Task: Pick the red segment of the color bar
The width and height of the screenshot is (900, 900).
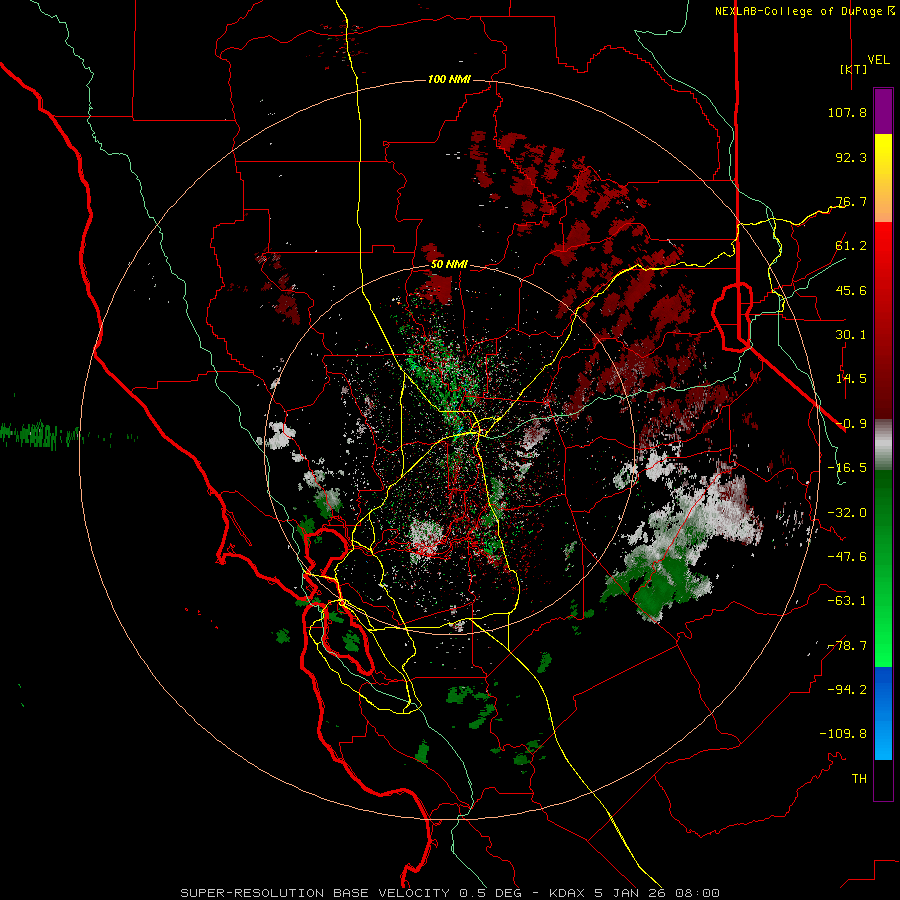Action: click(x=883, y=320)
